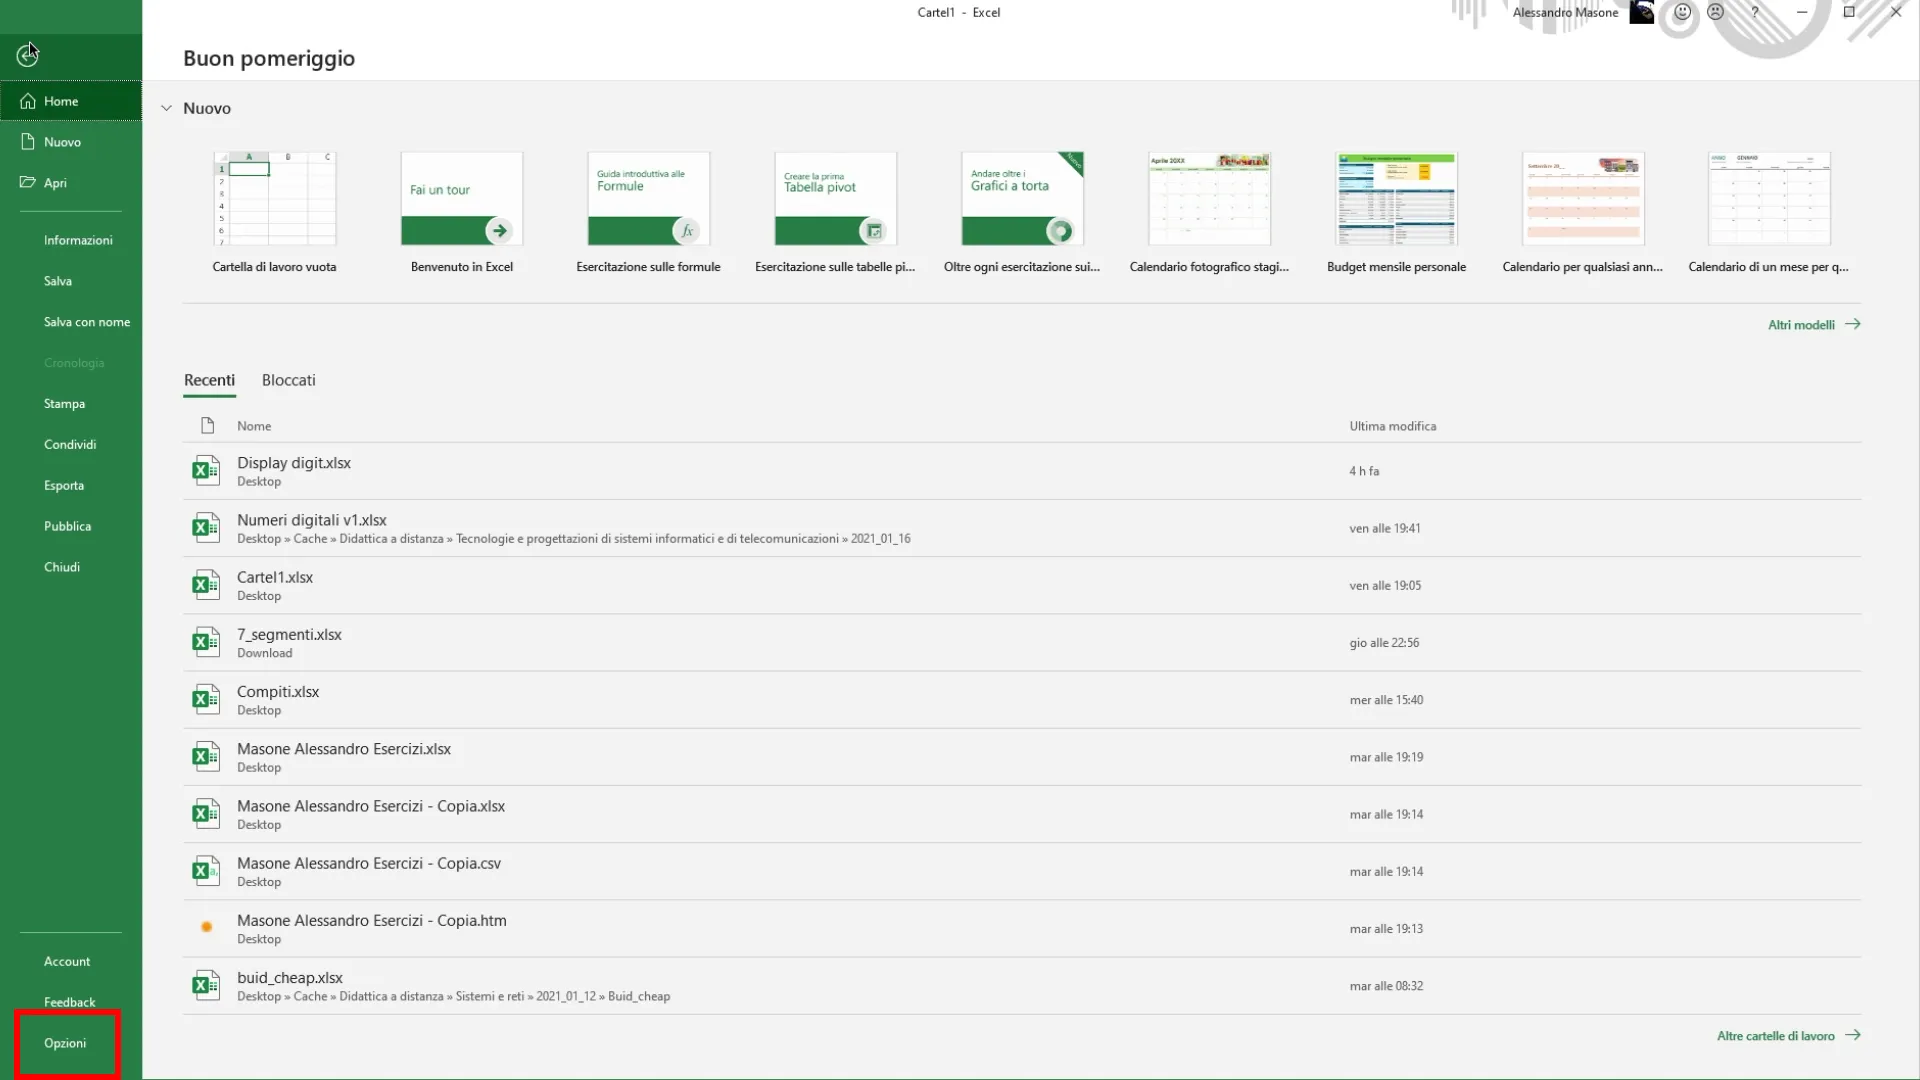The width and height of the screenshot is (1920, 1080).
Task: Click the Home house icon
Action: click(x=28, y=101)
